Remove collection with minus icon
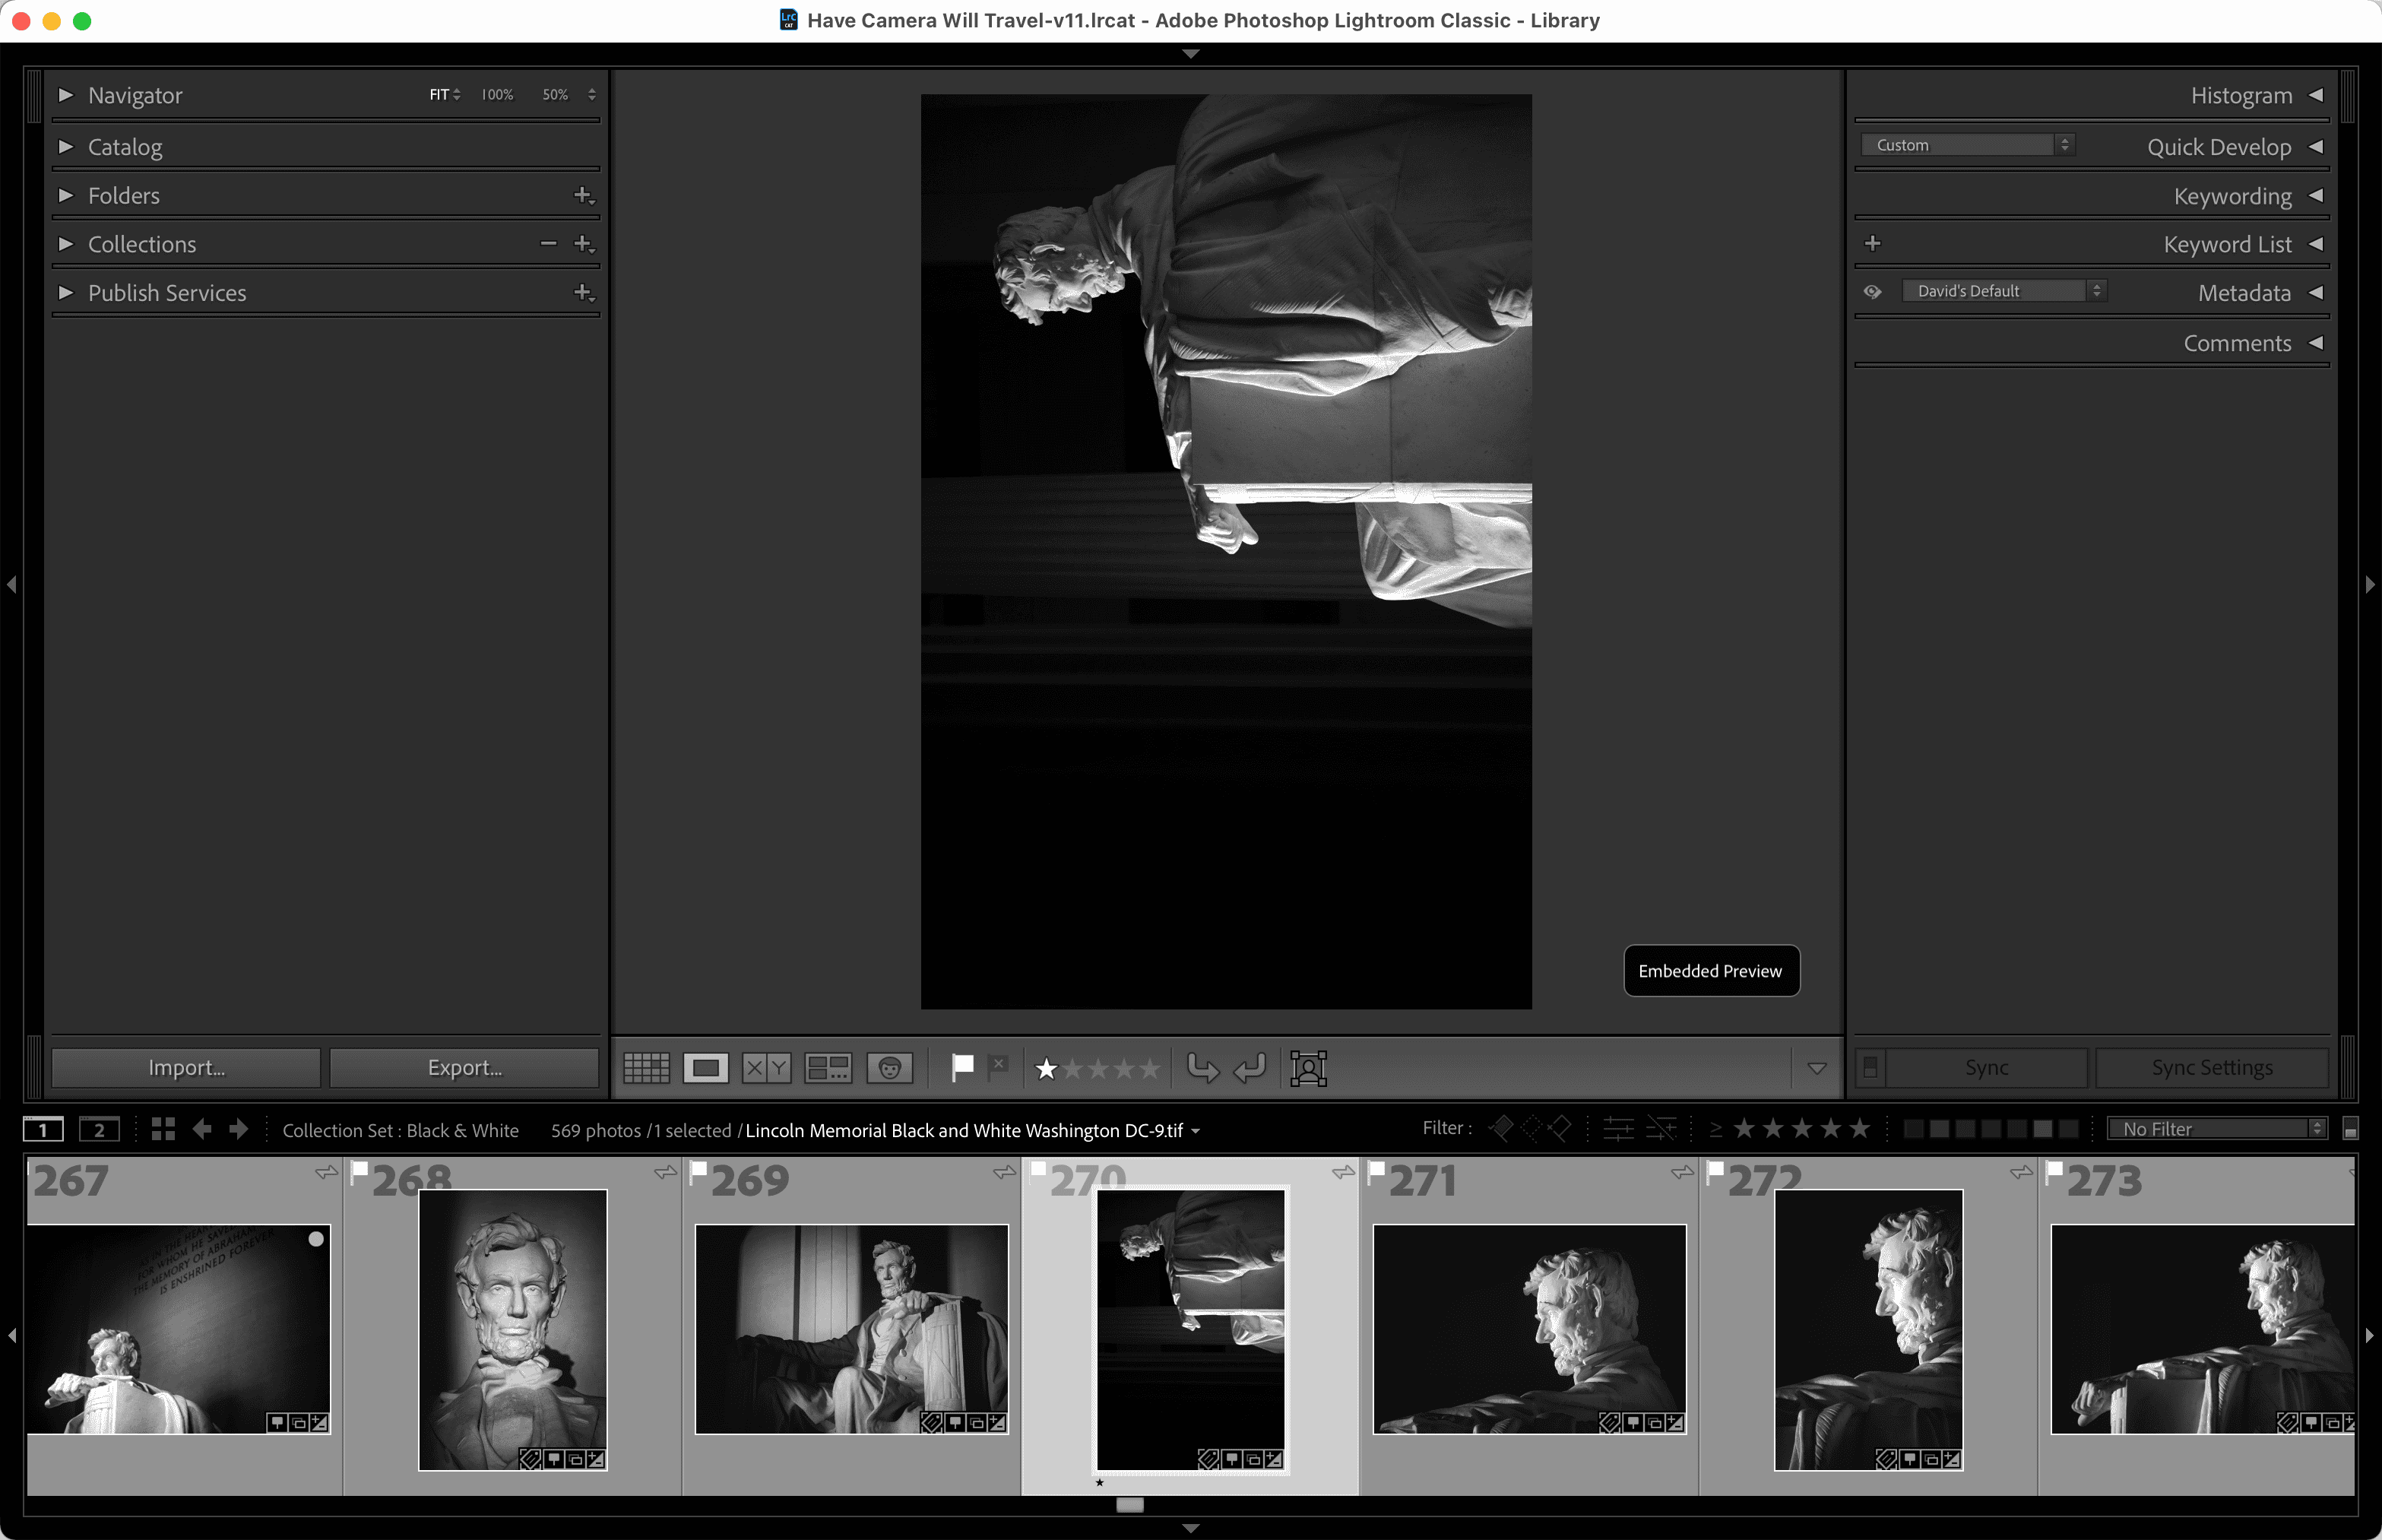 548,243
